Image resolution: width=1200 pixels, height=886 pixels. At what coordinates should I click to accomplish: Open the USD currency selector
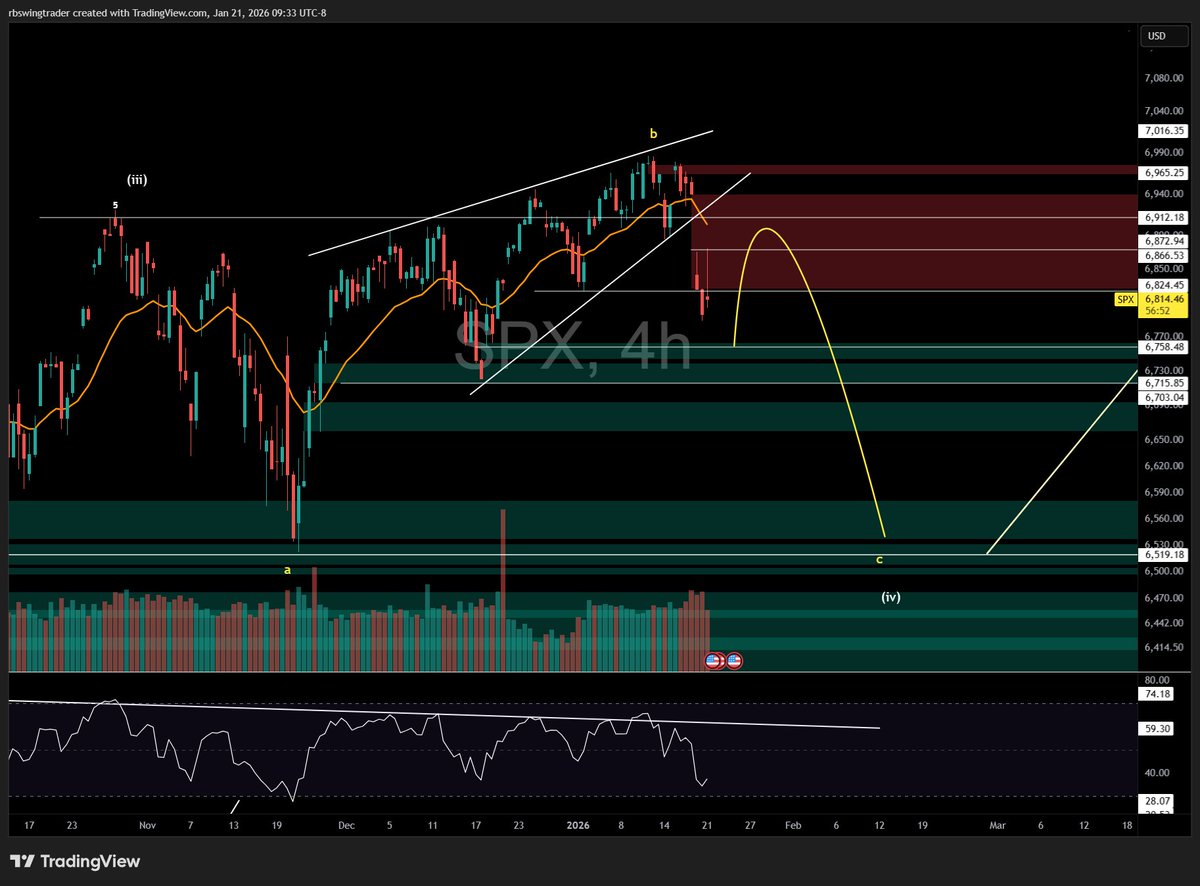[x=1163, y=36]
